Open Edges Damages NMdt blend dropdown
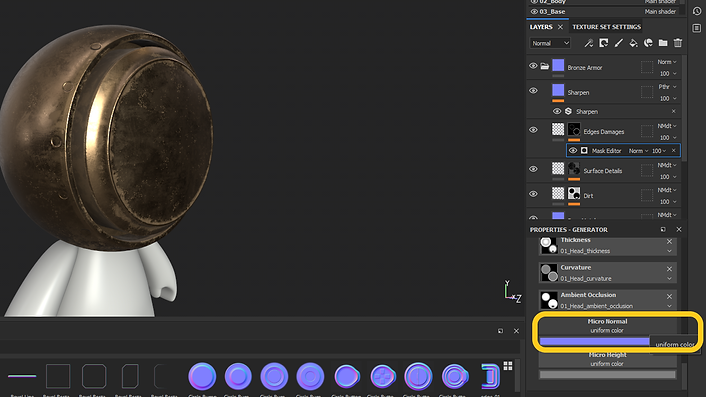Viewport: 706px width, 397px height. coord(667,126)
